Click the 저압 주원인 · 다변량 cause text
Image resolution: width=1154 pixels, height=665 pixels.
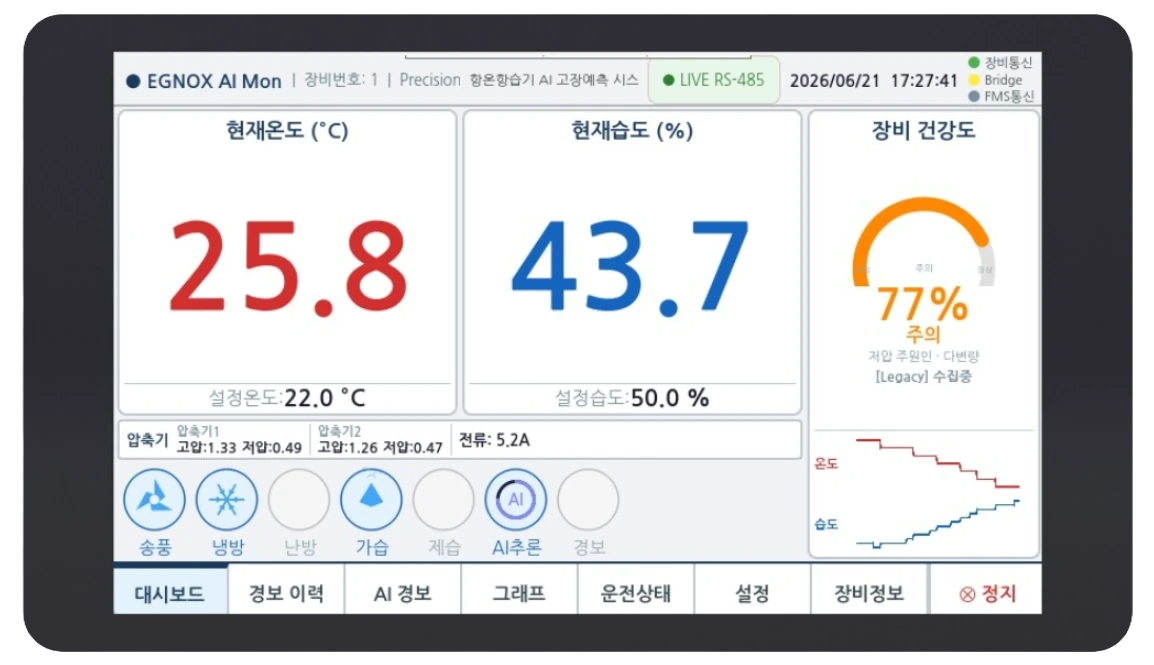[x=924, y=356]
